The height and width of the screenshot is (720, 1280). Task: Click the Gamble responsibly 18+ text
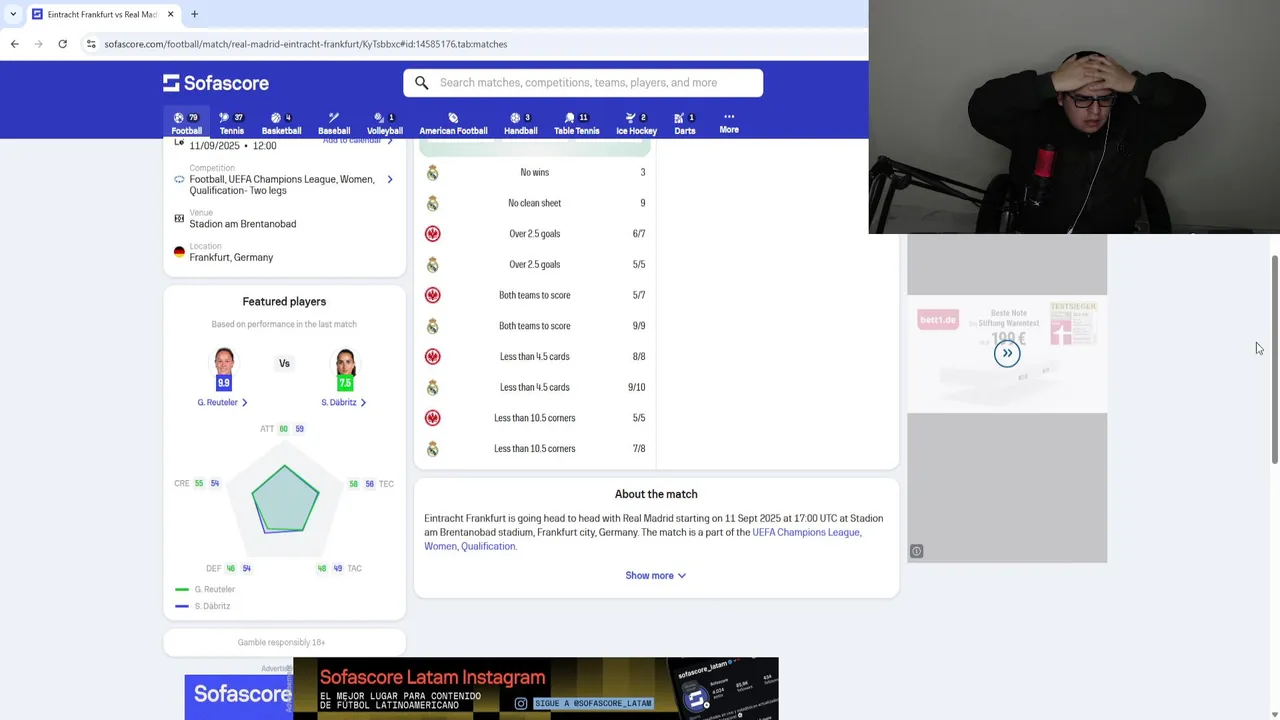point(281,642)
